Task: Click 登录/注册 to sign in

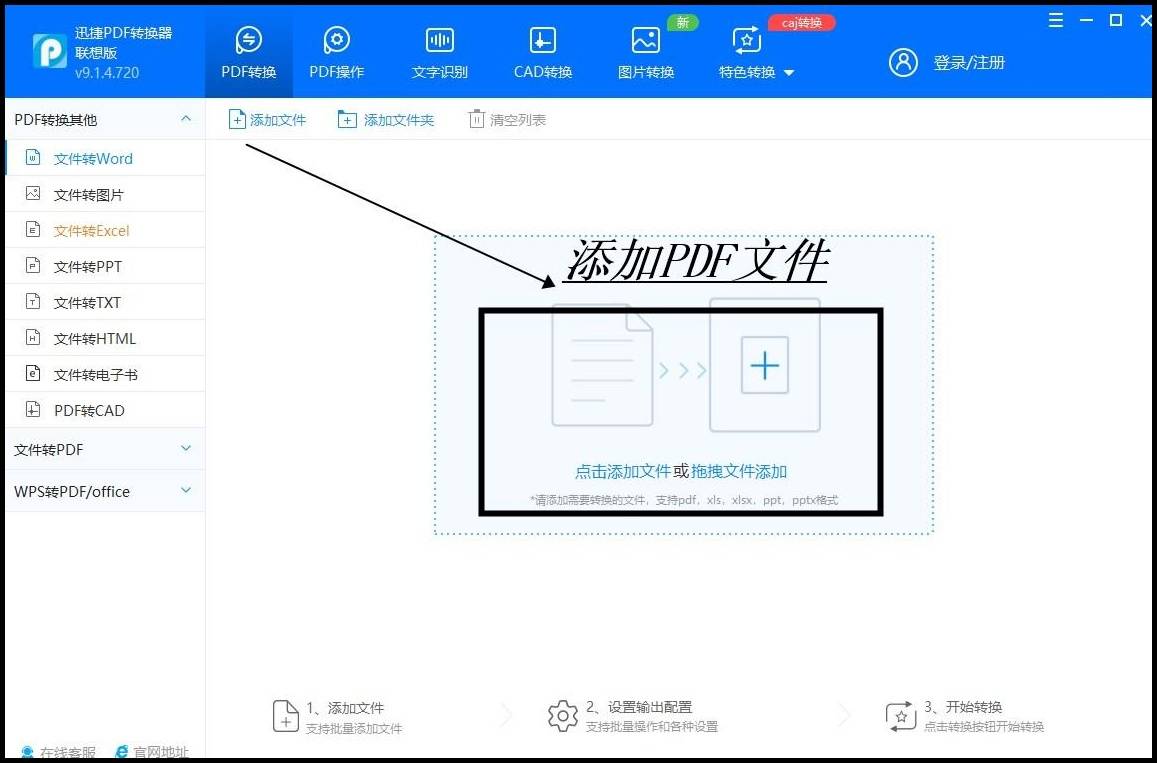Action: coord(970,61)
